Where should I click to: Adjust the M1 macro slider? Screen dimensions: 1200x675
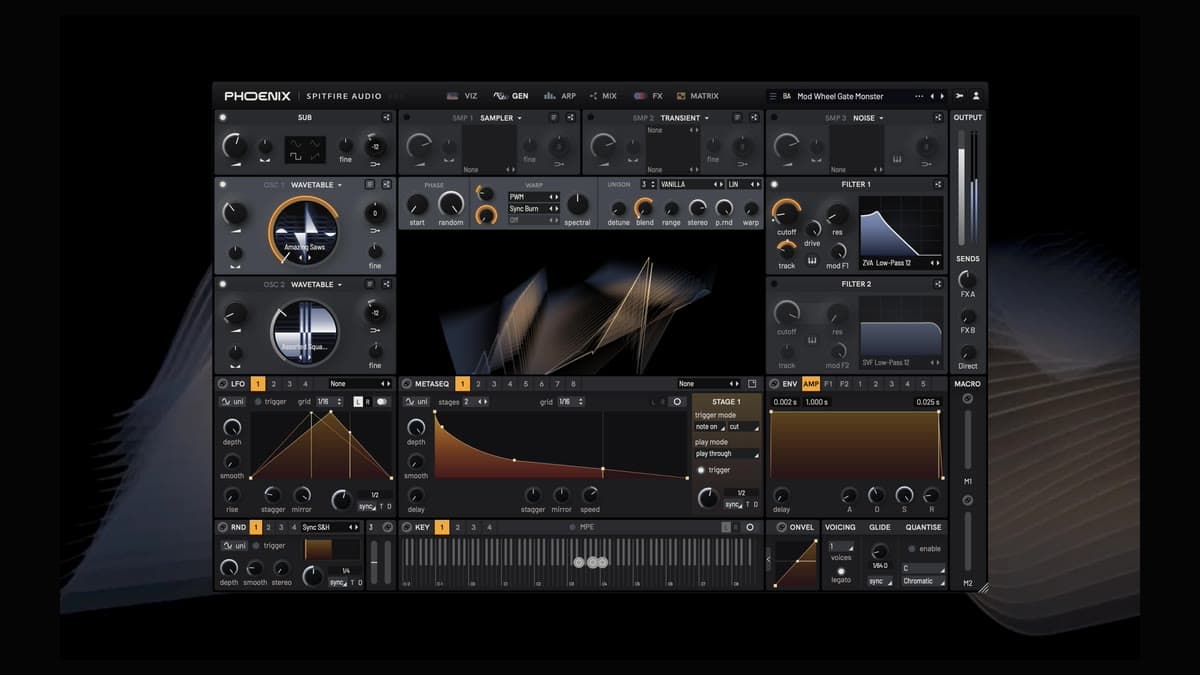(967, 440)
